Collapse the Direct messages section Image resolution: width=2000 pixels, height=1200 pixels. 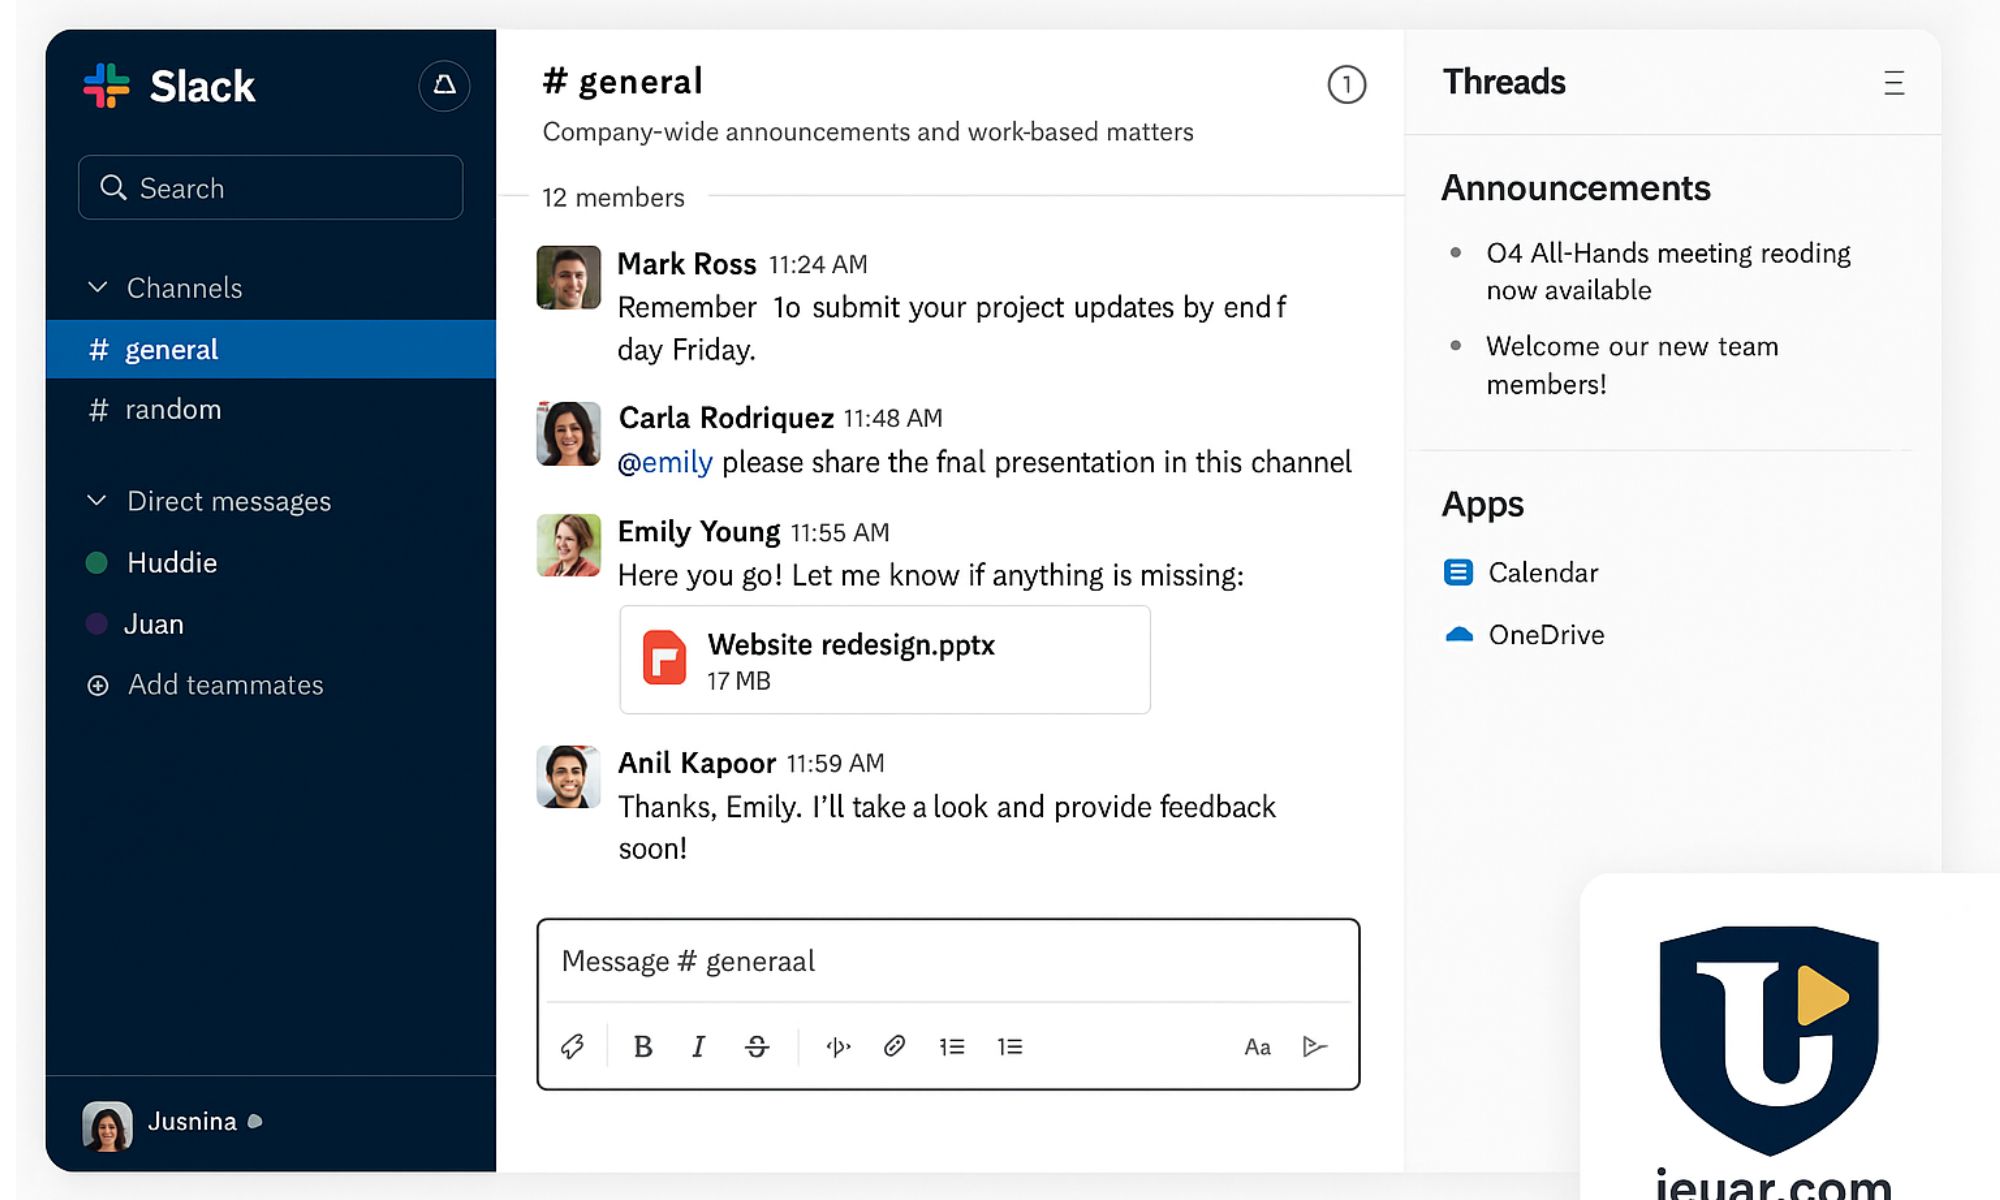coord(97,501)
